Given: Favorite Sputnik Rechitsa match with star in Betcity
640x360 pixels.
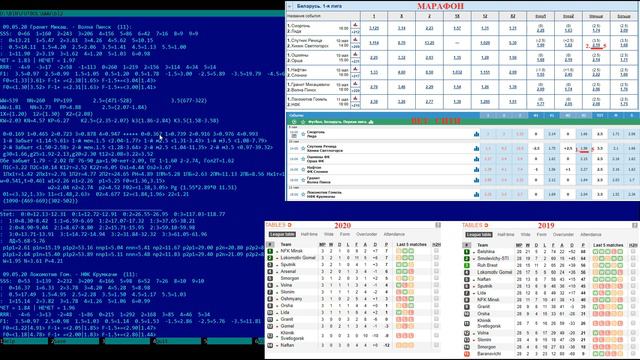Looking at the screenshot, I should tap(303, 149).
